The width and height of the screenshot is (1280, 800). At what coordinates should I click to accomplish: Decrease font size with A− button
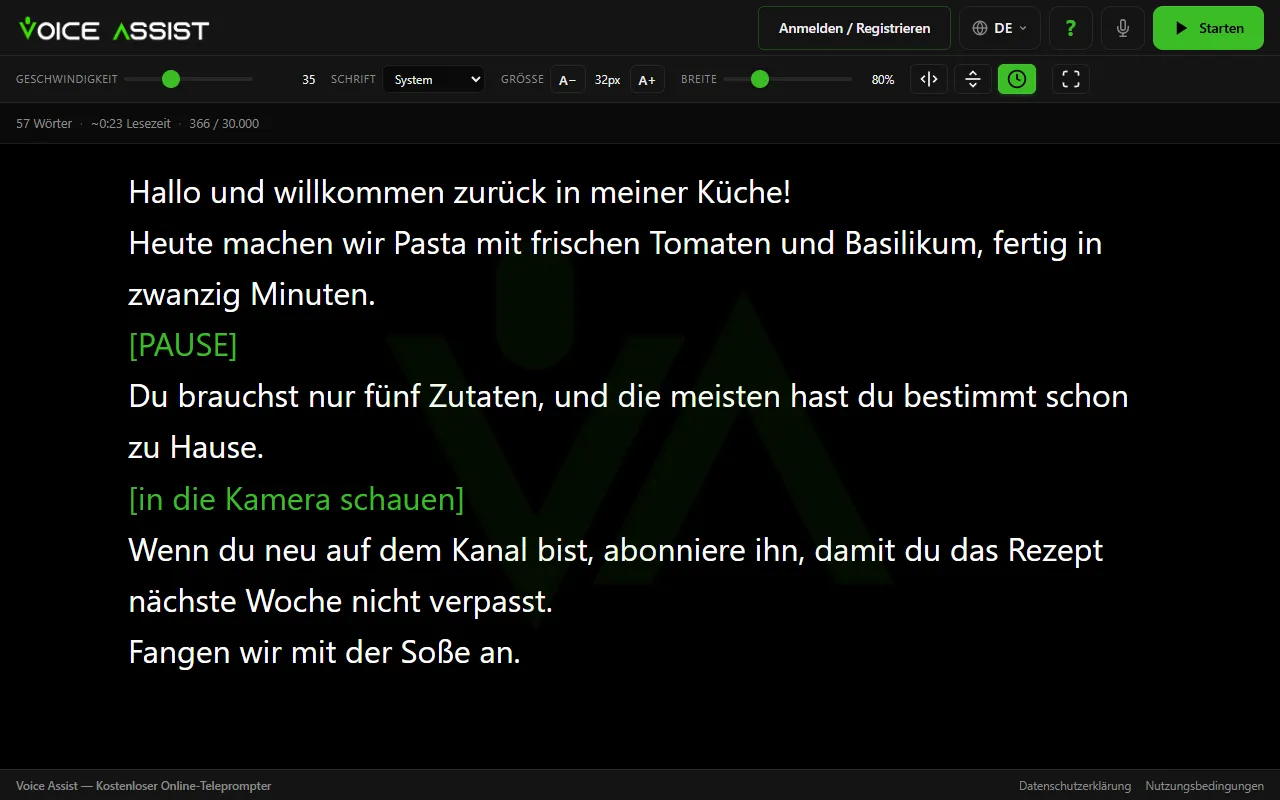pos(568,80)
